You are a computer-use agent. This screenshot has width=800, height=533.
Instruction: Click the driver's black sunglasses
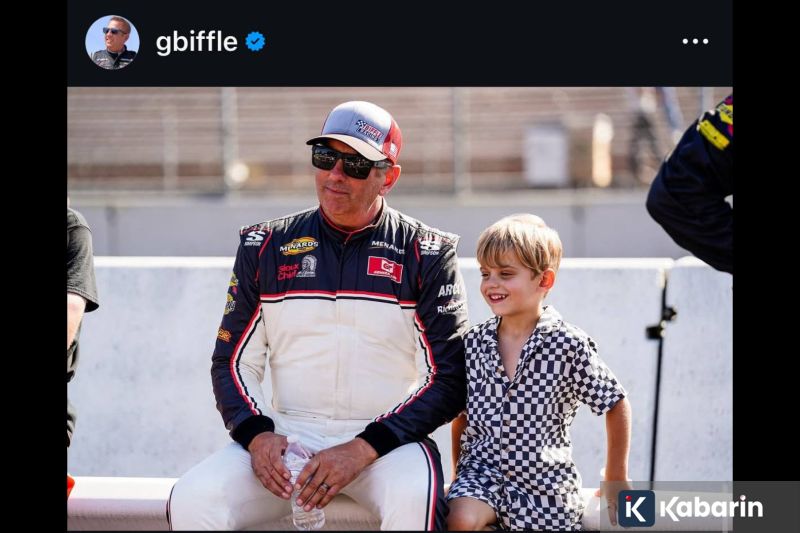coord(350,162)
